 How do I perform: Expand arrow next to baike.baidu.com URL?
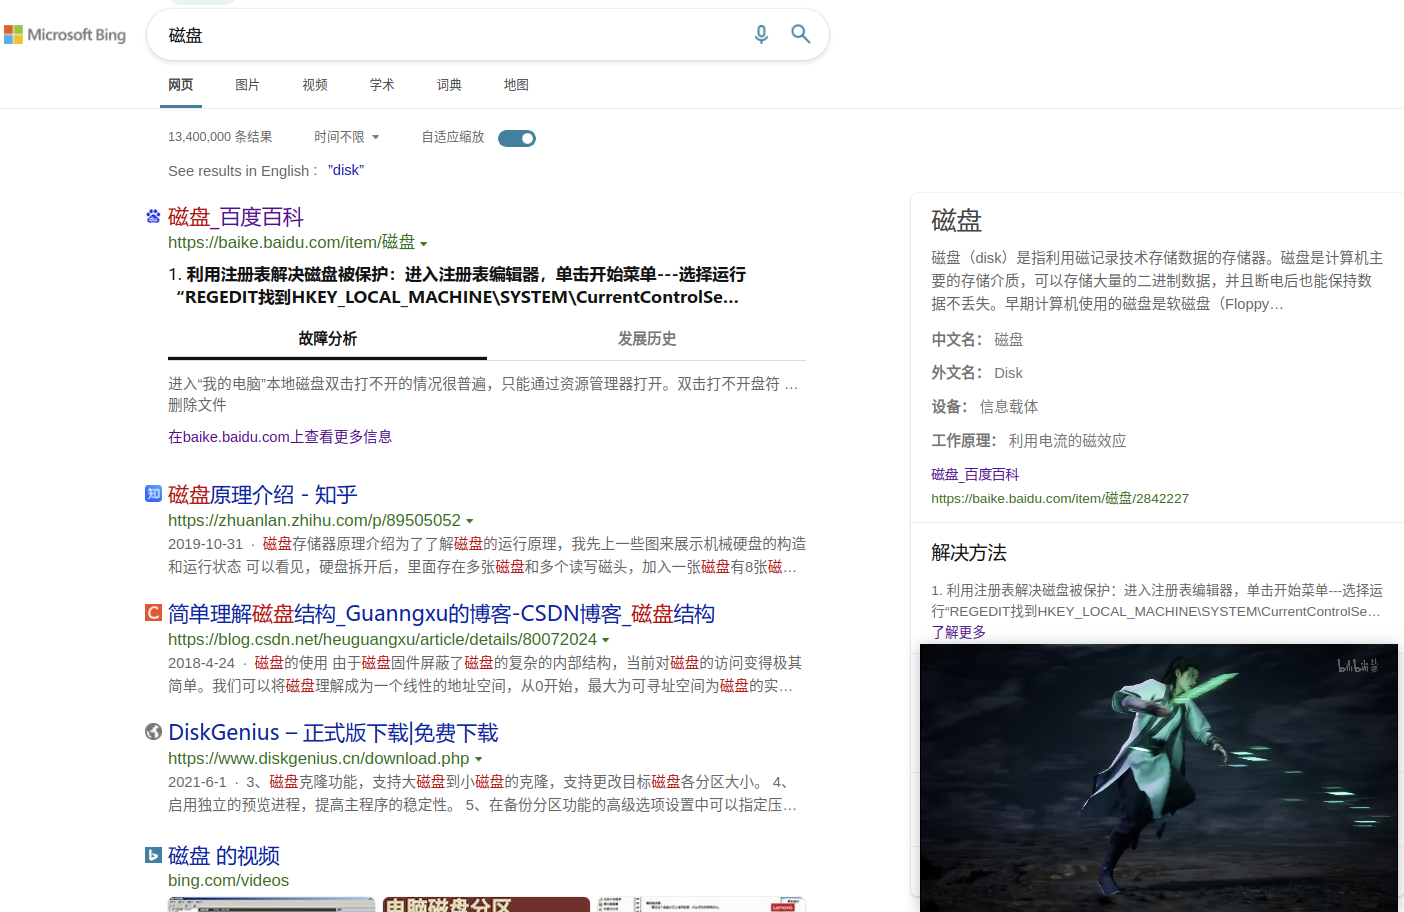tap(424, 244)
